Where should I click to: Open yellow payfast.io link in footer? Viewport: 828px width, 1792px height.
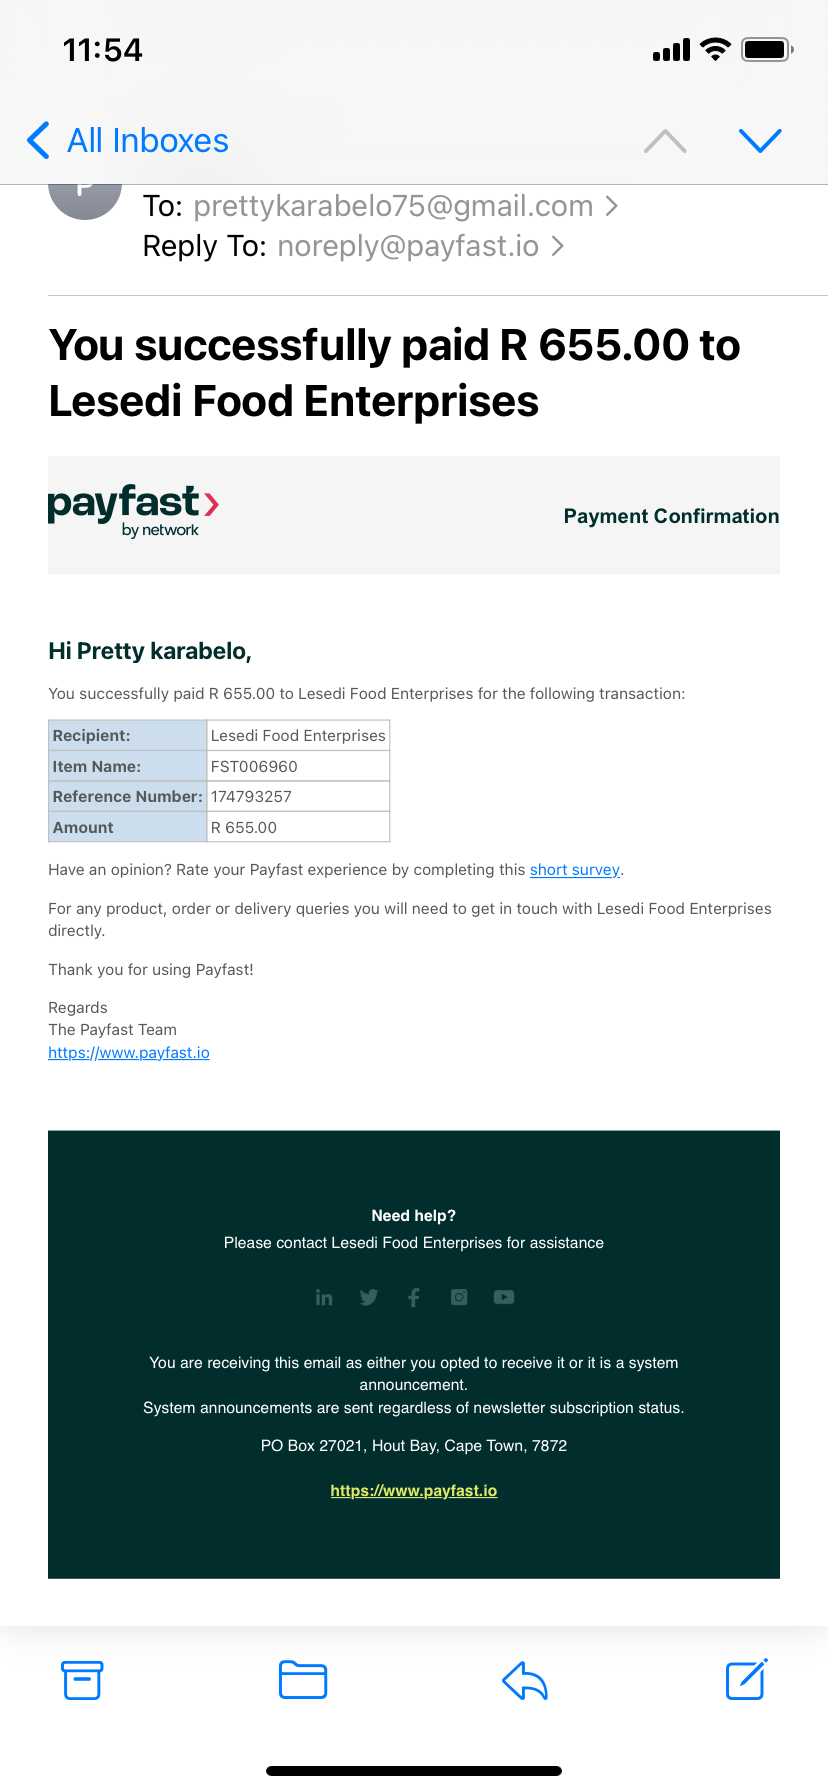click(x=414, y=1490)
